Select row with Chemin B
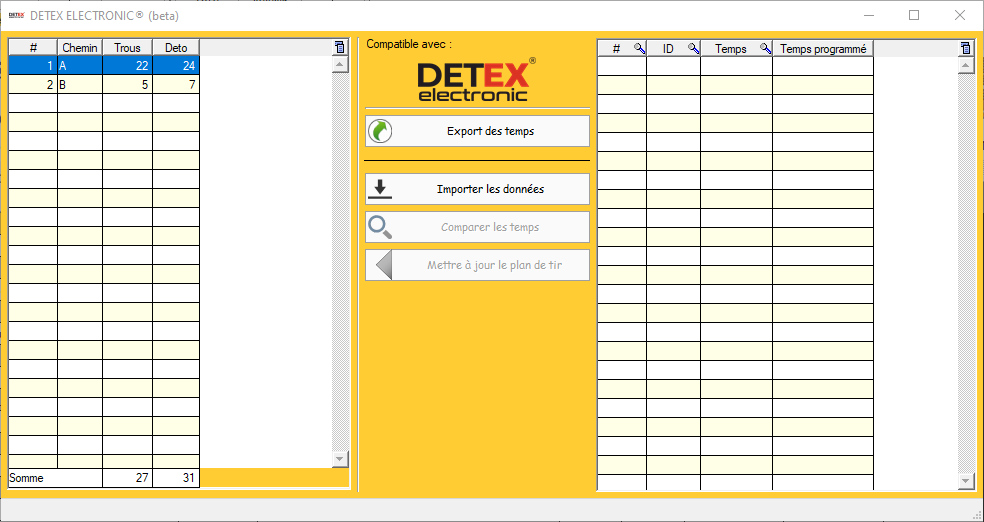This screenshot has width=984, height=522. 104,85
